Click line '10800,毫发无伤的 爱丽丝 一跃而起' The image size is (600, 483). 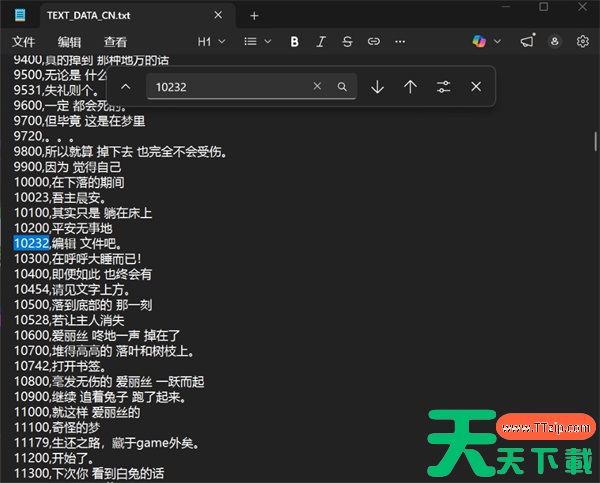(109, 382)
